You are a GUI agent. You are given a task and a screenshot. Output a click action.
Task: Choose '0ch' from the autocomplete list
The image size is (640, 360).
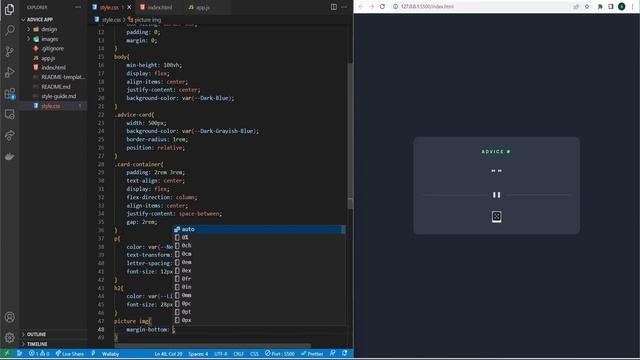259,246
